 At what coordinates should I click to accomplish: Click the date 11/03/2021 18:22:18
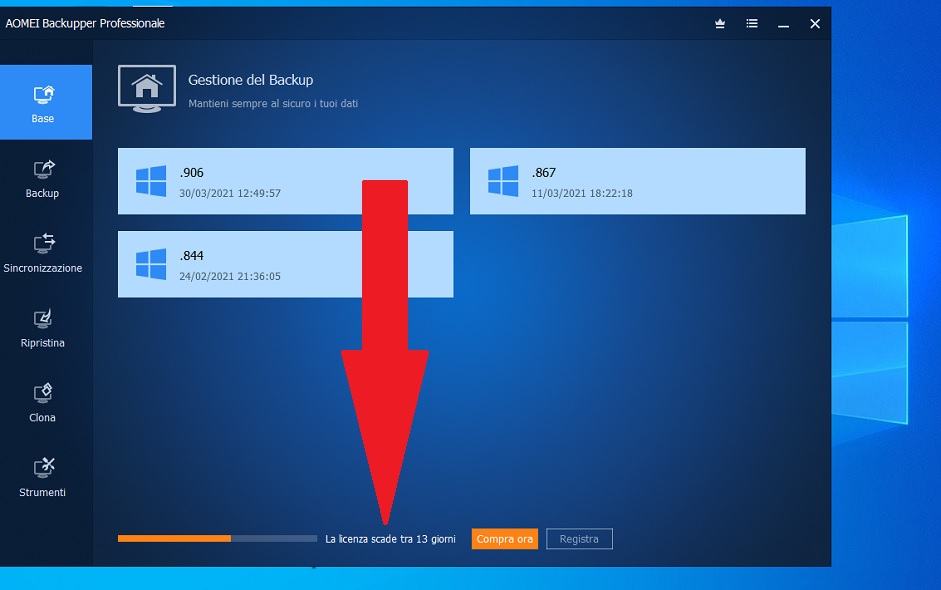582,193
